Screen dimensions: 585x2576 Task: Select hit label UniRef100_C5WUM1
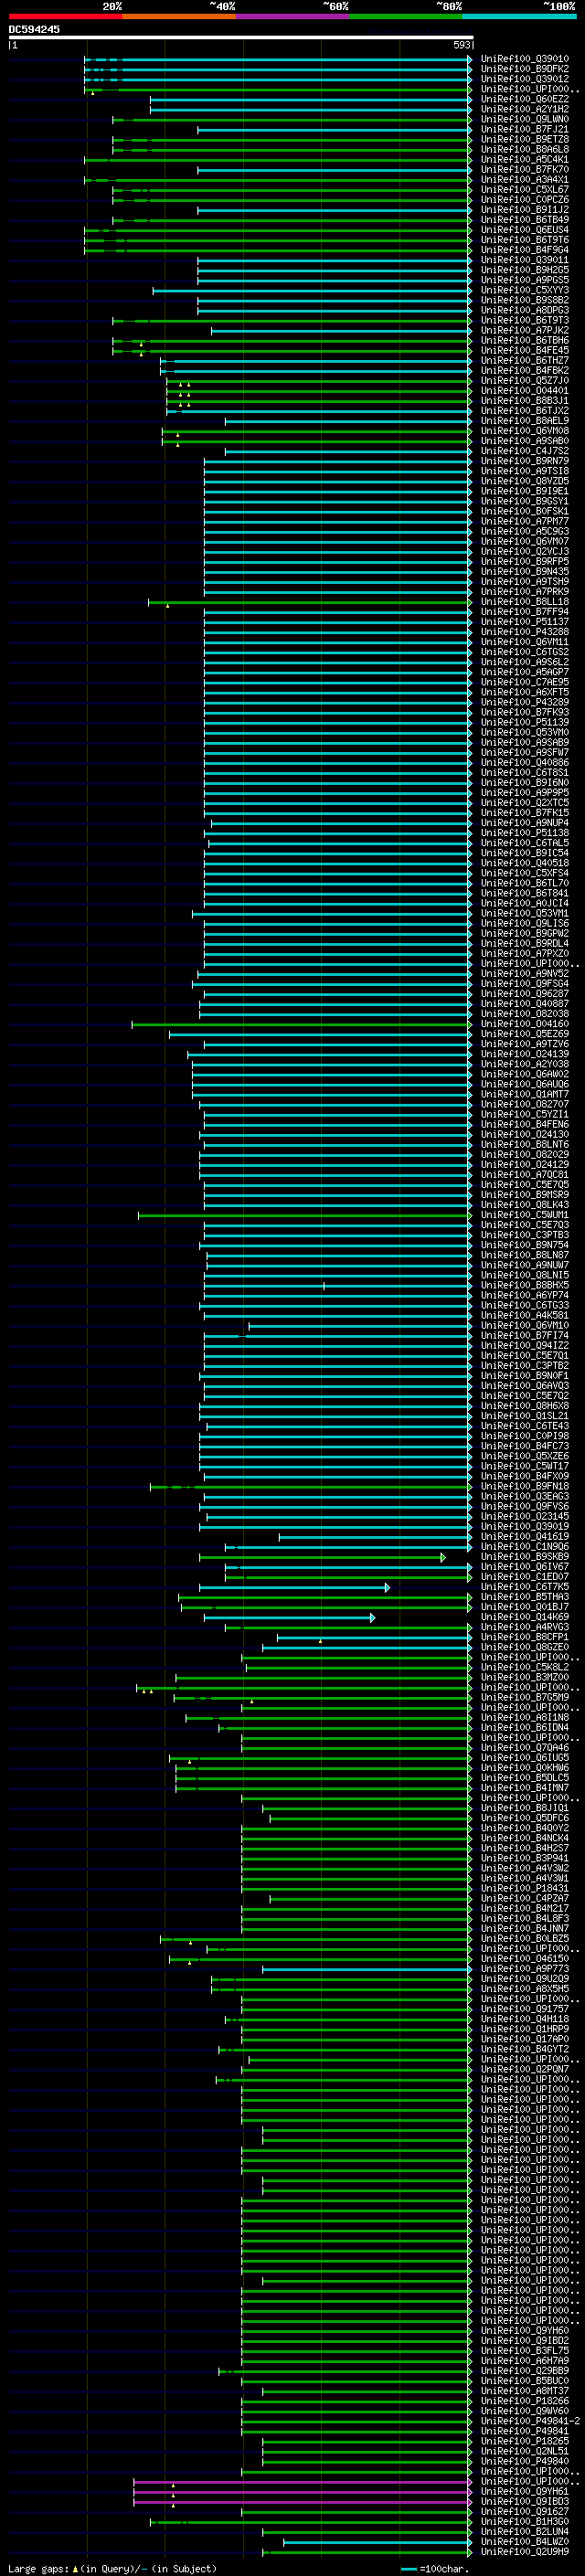(524, 1215)
